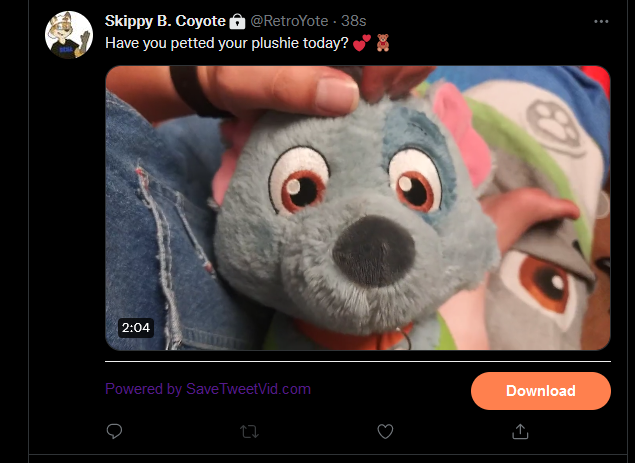The image size is (635, 463).
Task: Click the 2:04 video duration badge
Action: click(x=136, y=327)
